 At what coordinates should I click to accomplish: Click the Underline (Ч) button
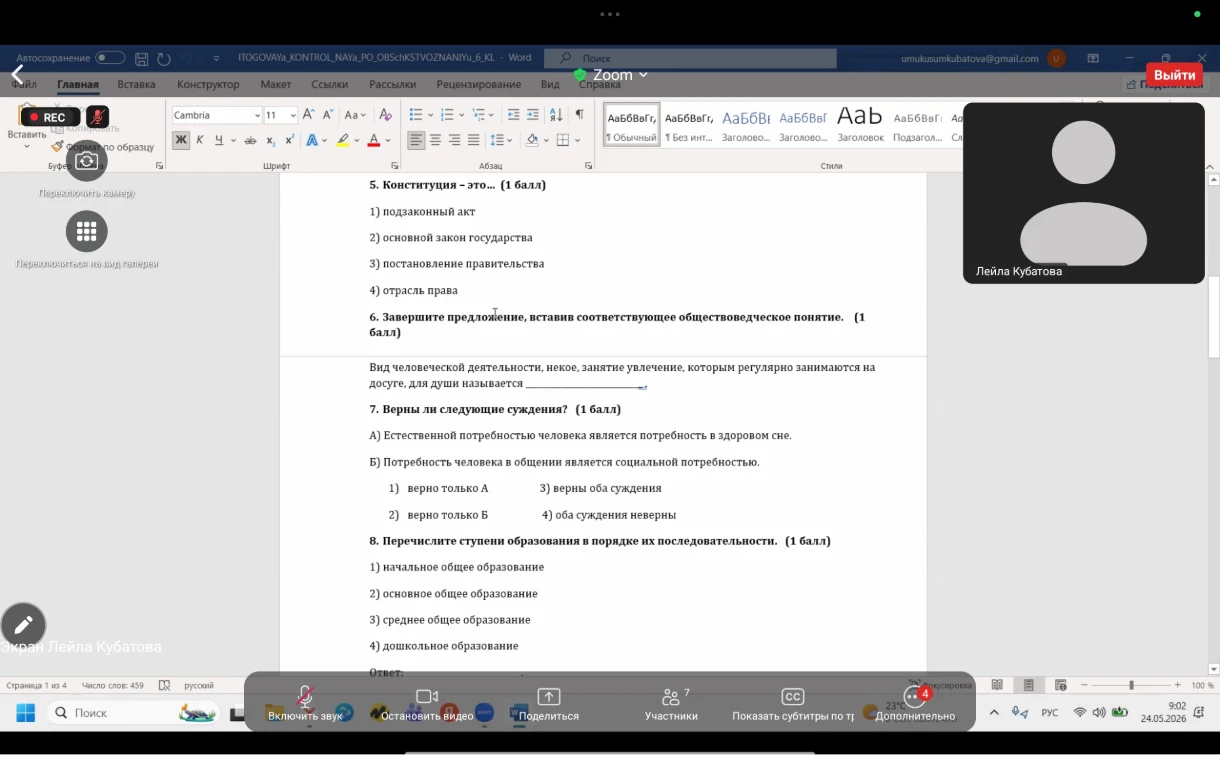tap(218, 140)
